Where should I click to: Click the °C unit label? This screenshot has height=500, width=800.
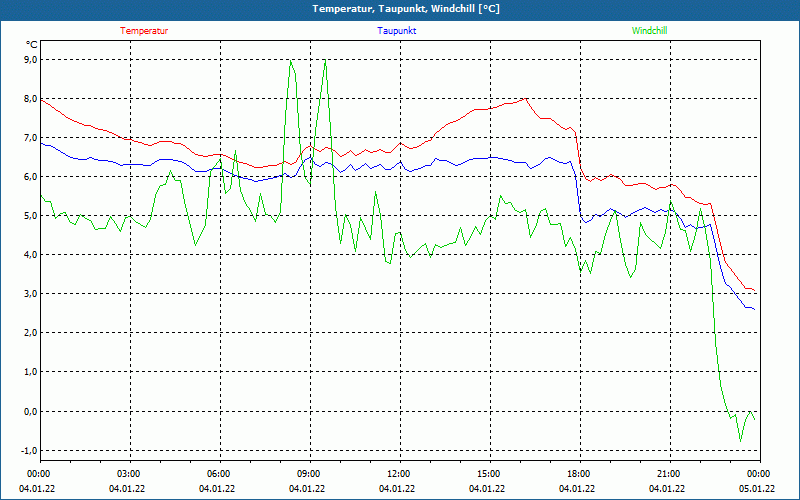pyautogui.click(x=32, y=44)
